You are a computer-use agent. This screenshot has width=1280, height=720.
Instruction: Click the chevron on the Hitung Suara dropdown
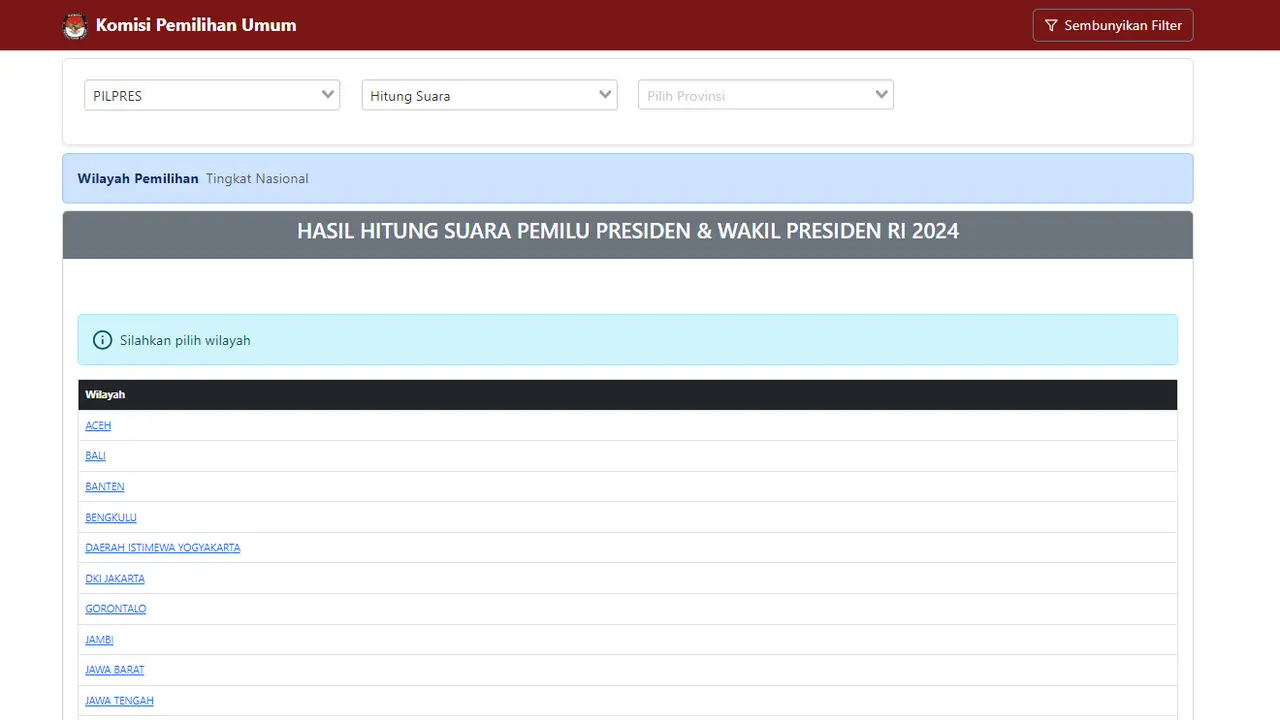(x=603, y=94)
